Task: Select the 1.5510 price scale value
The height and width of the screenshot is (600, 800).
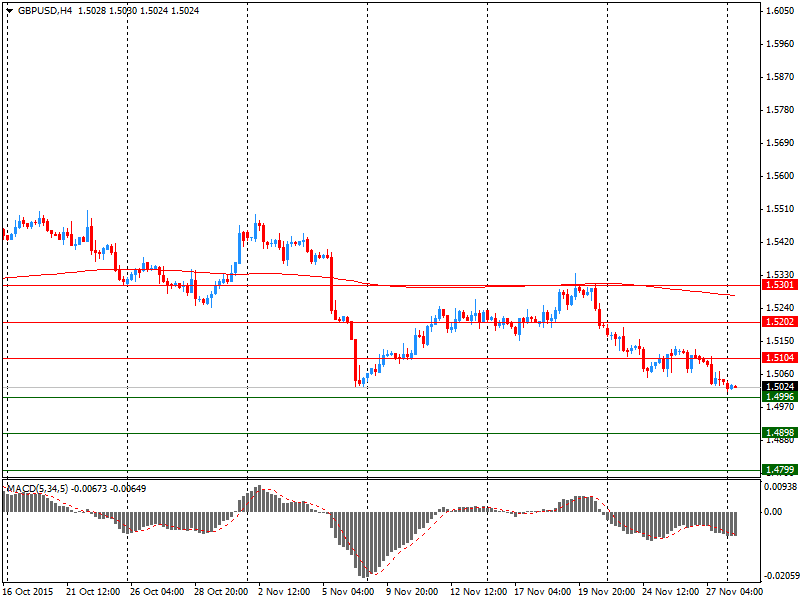Action: pyautogui.click(x=780, y=209)
